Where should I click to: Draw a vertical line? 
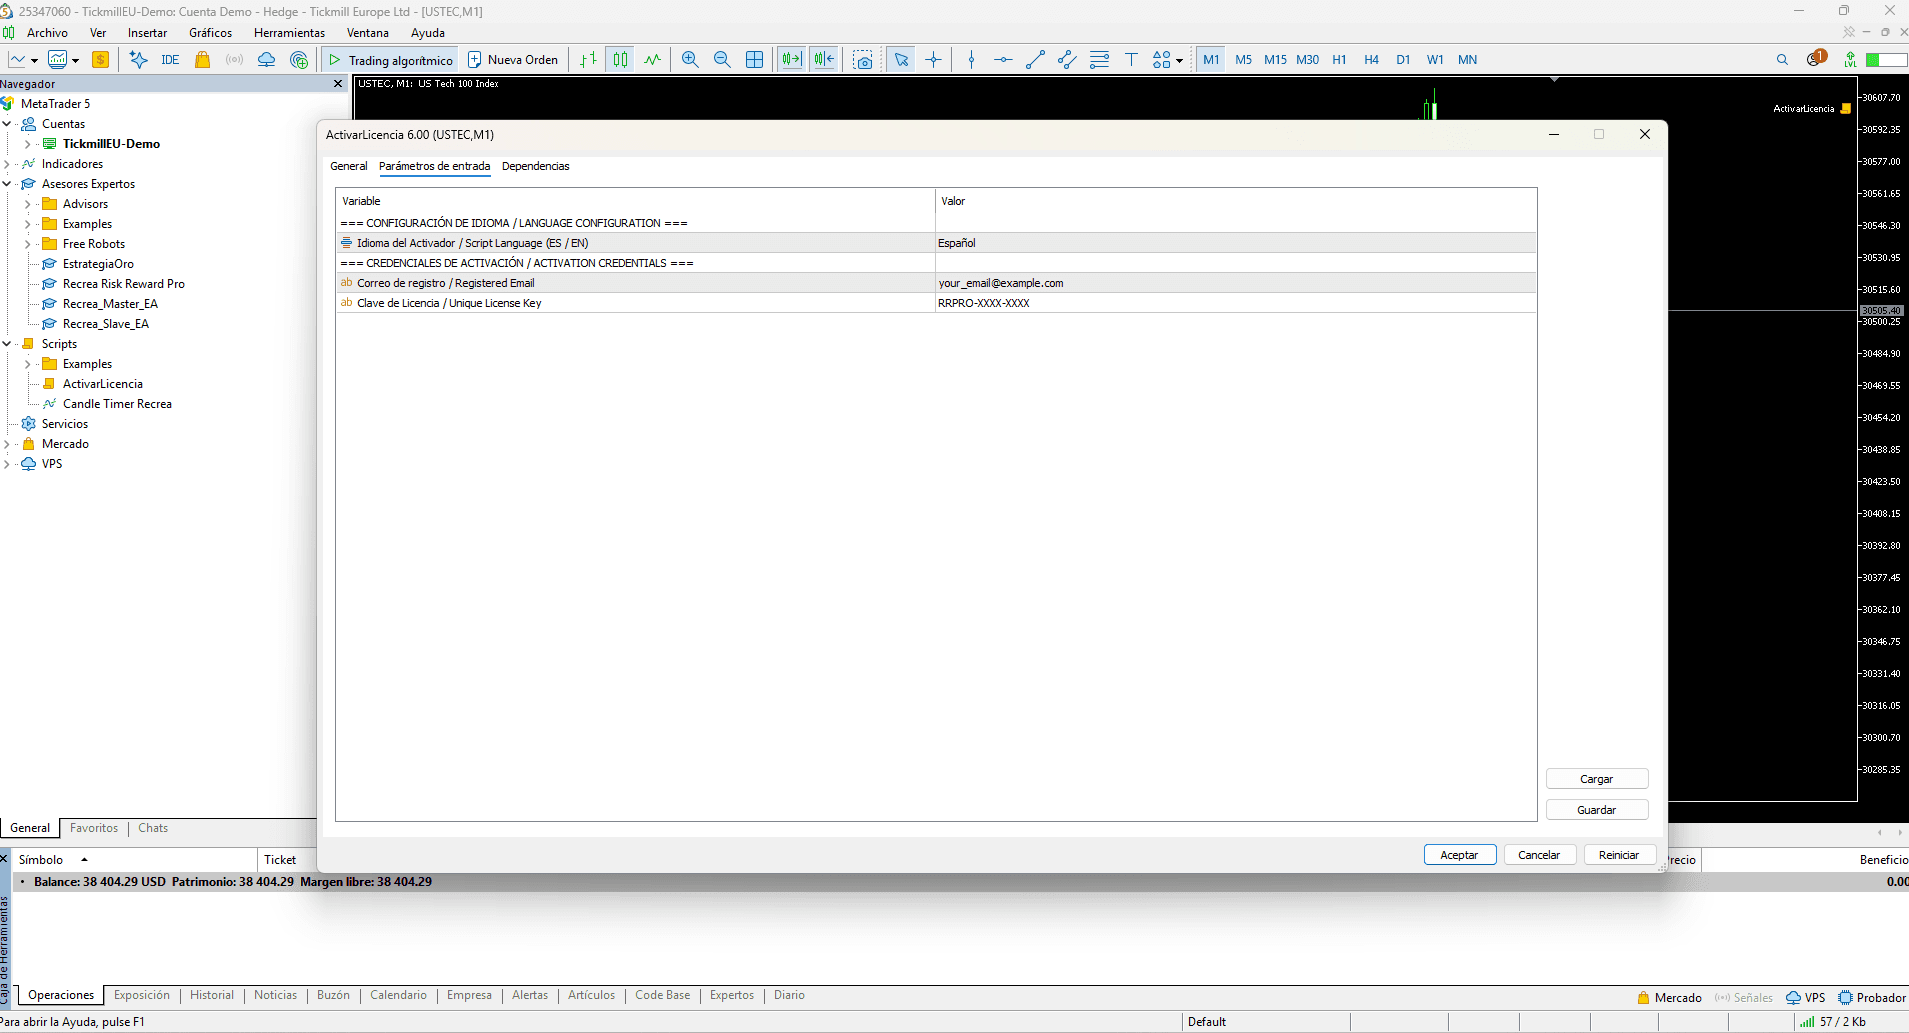[971, 60]
